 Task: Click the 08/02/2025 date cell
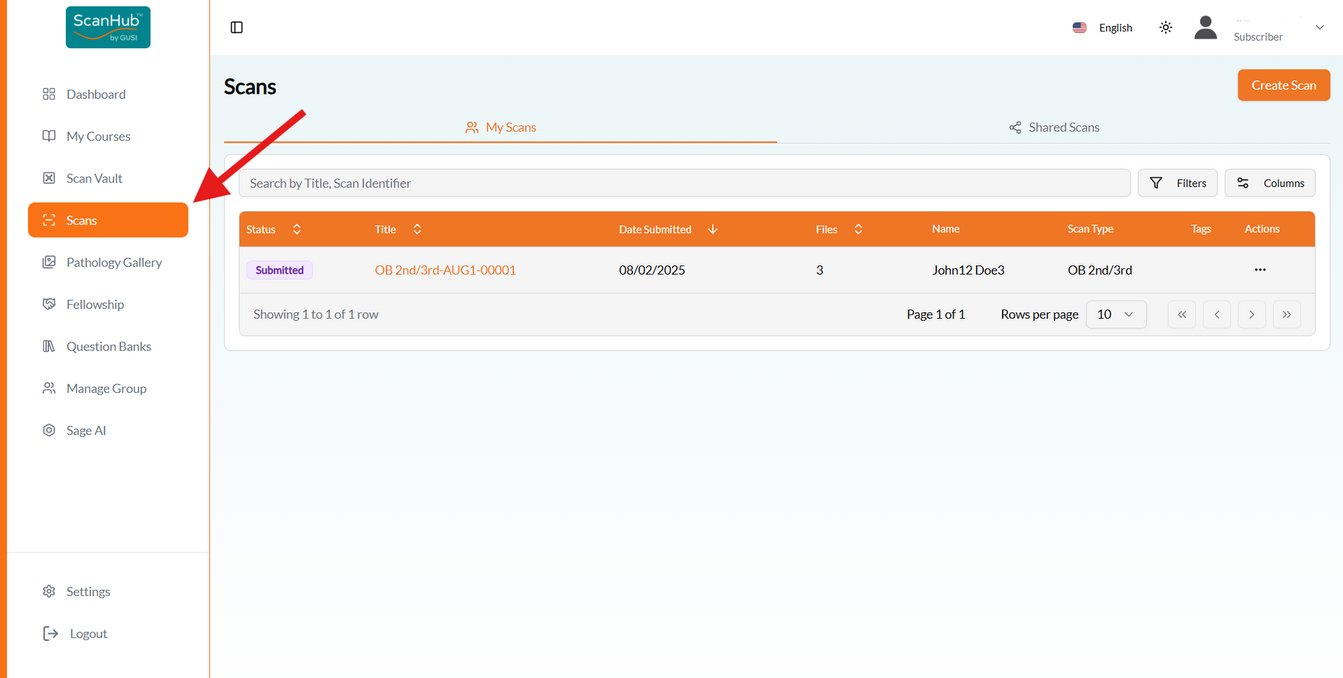click(652, 270)
